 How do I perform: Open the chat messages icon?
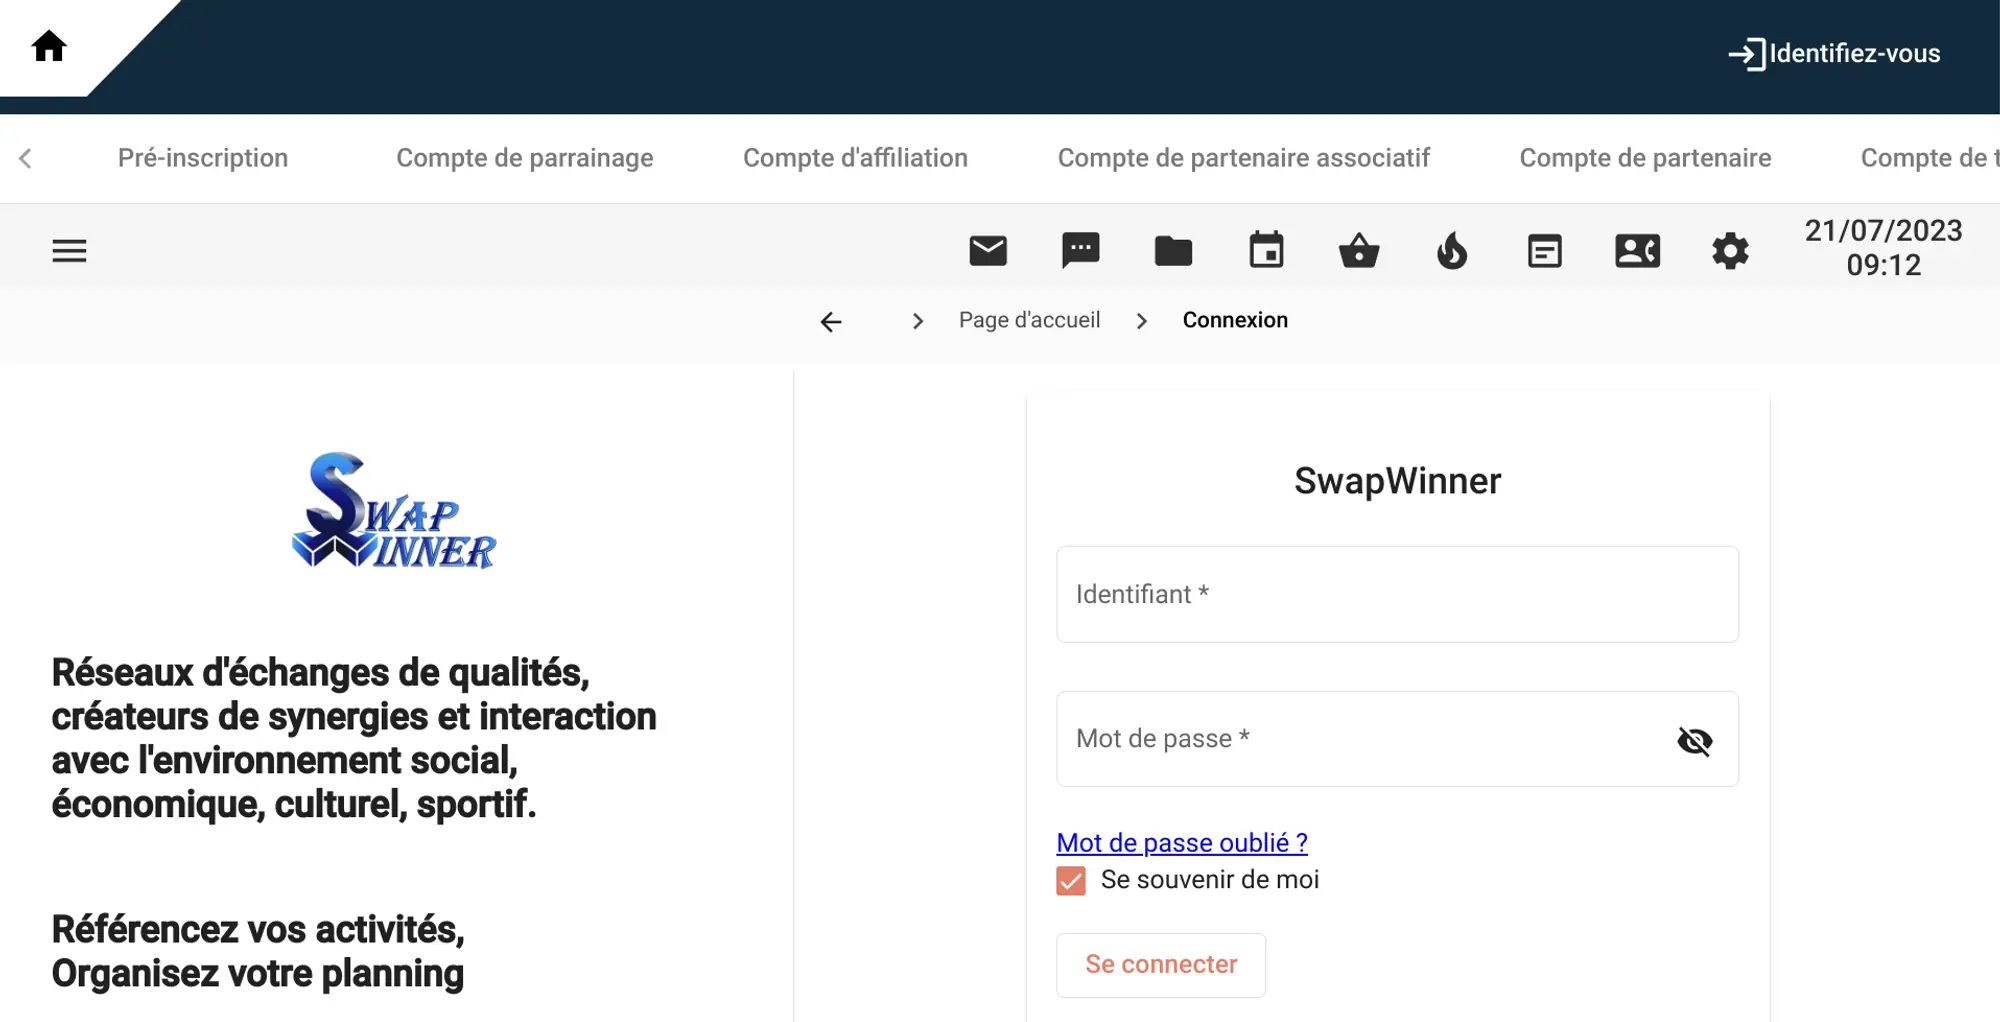pyautogui.click(x=1080, y=251)
